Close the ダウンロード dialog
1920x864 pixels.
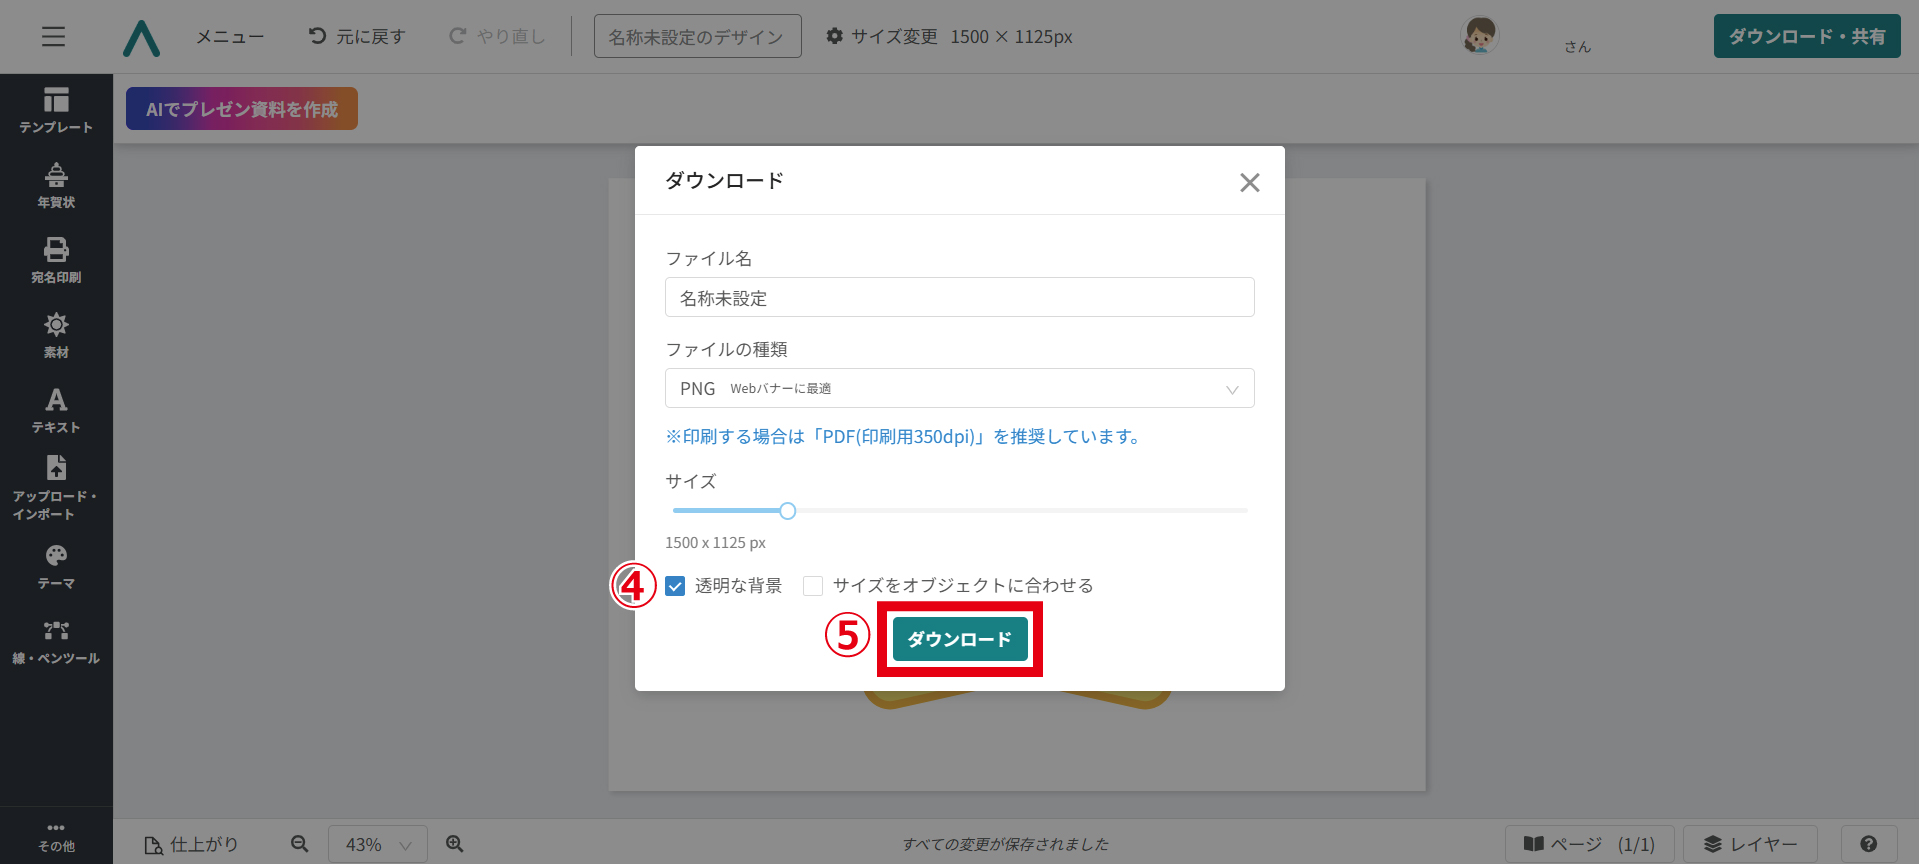pyautogui.click(x=1249, y=182)
